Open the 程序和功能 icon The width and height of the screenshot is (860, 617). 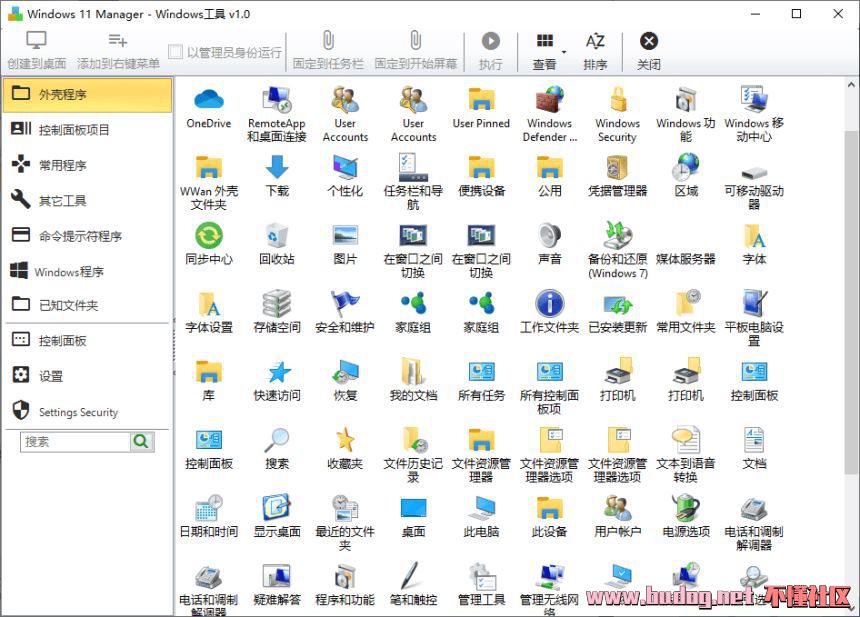pyautogui.click(x=345, y=575)
